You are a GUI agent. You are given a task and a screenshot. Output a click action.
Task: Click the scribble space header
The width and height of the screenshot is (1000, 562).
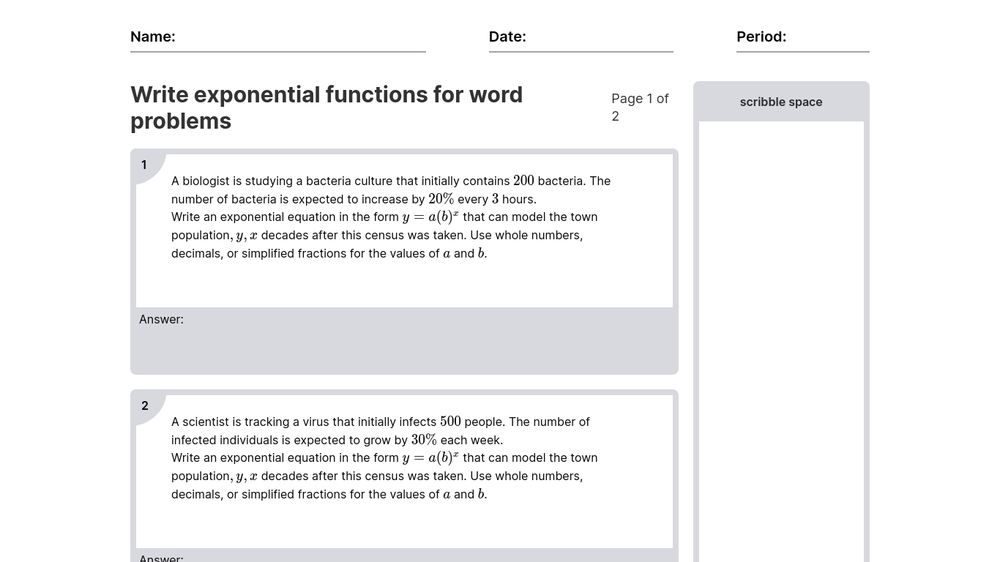click(781, 102)
